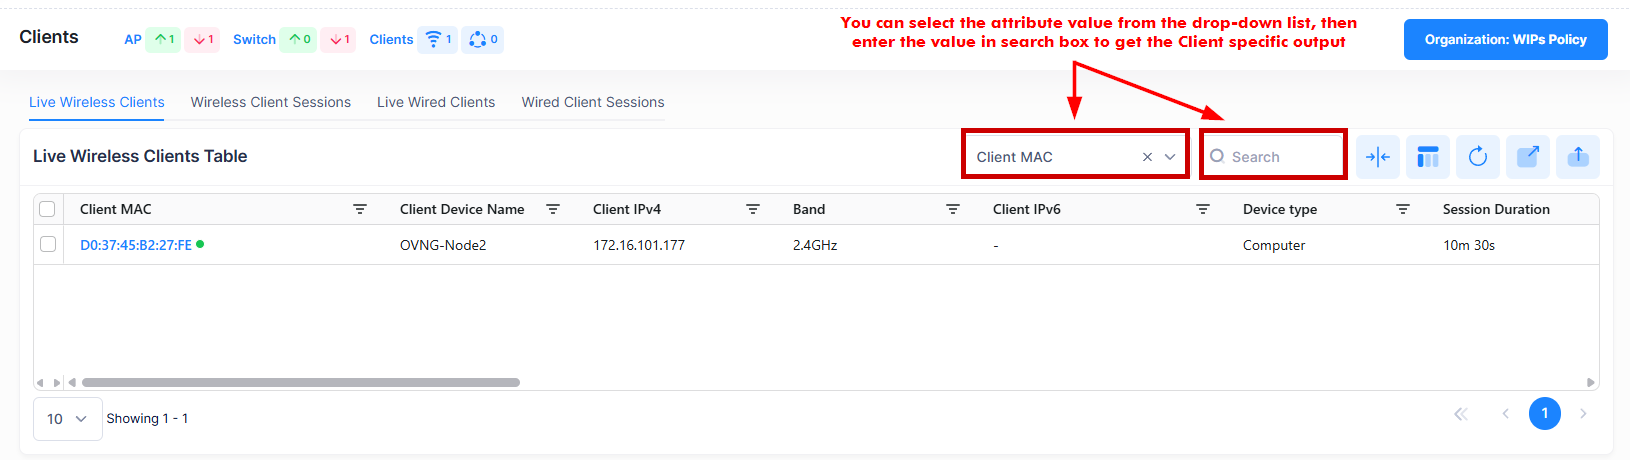Tick the checkbox for D0:37:45:B2:27:FE row

coord(47,245)
